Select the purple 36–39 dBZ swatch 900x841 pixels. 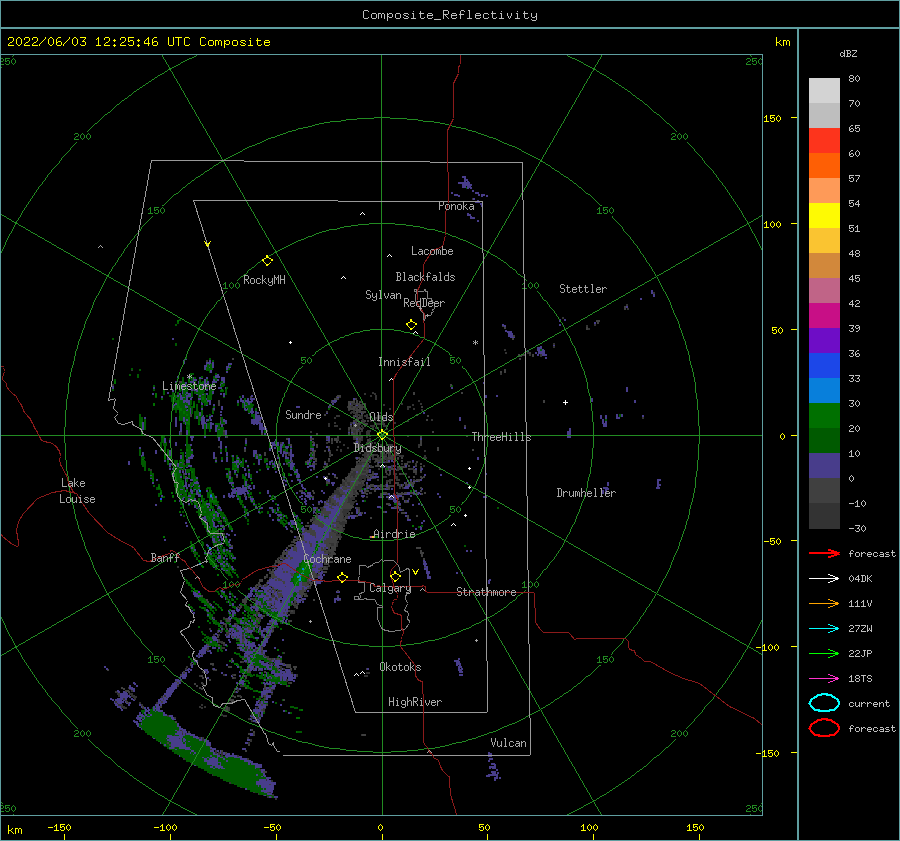824,341
